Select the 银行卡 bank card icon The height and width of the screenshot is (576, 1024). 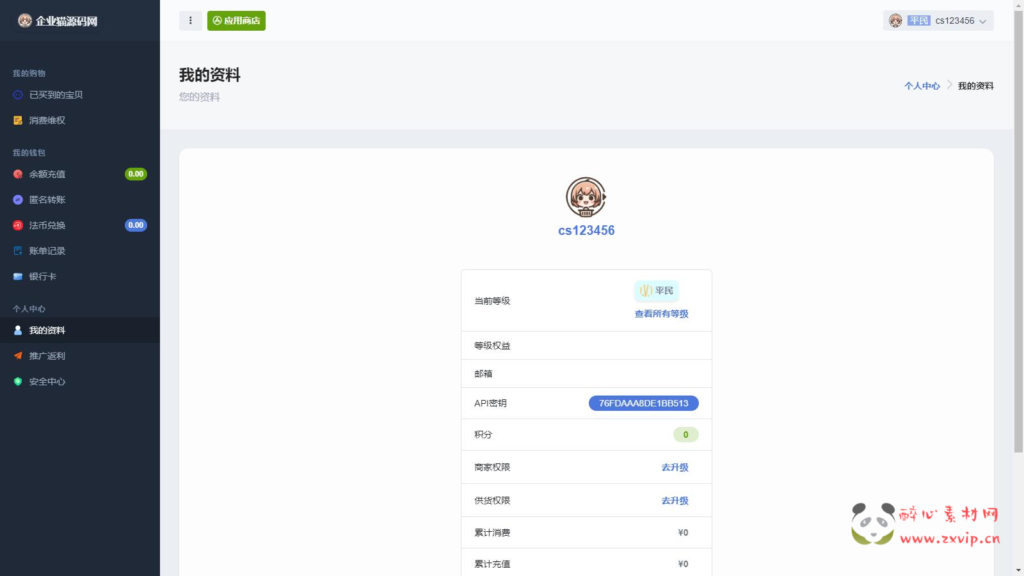[x=18, y=276]
